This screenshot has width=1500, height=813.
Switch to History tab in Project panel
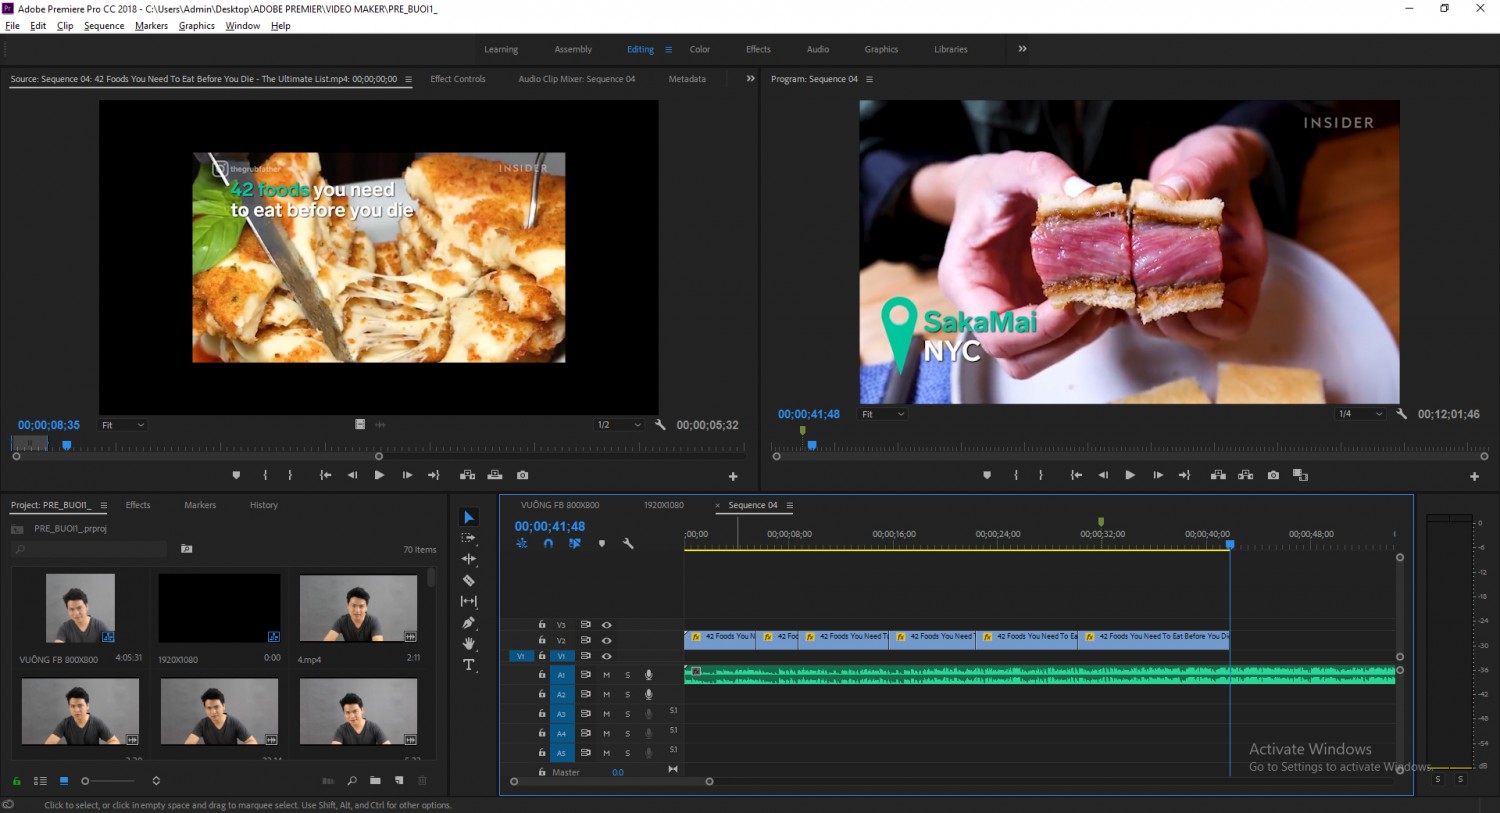264,505
